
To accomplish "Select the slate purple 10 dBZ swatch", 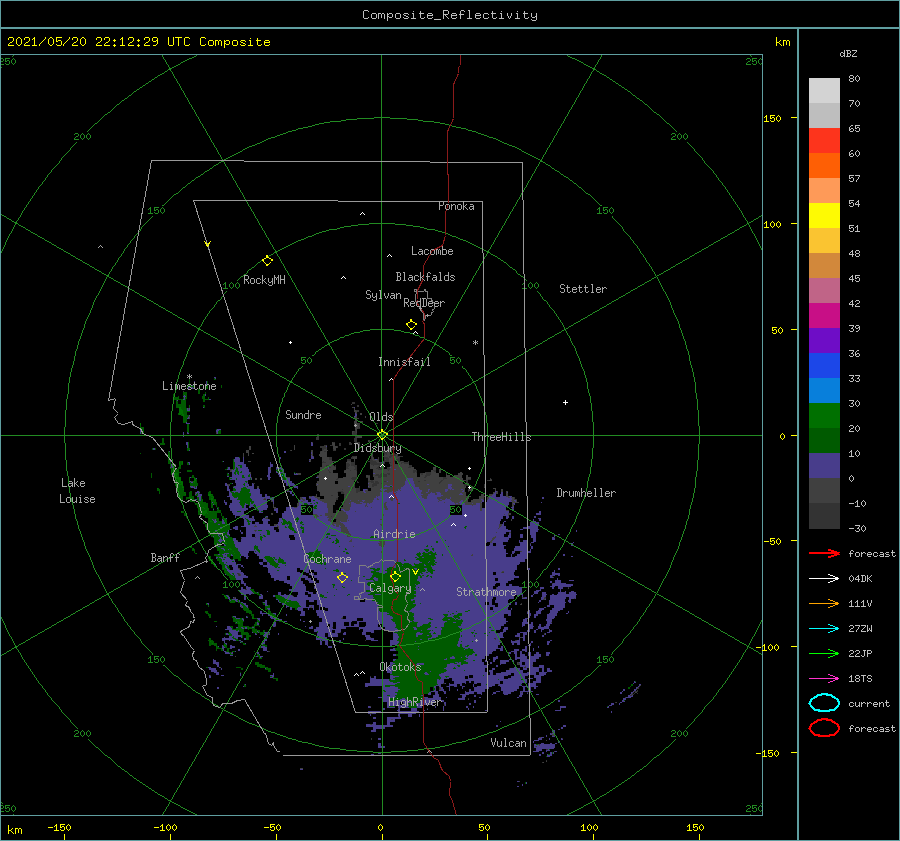I will click(x=824, y=466).
